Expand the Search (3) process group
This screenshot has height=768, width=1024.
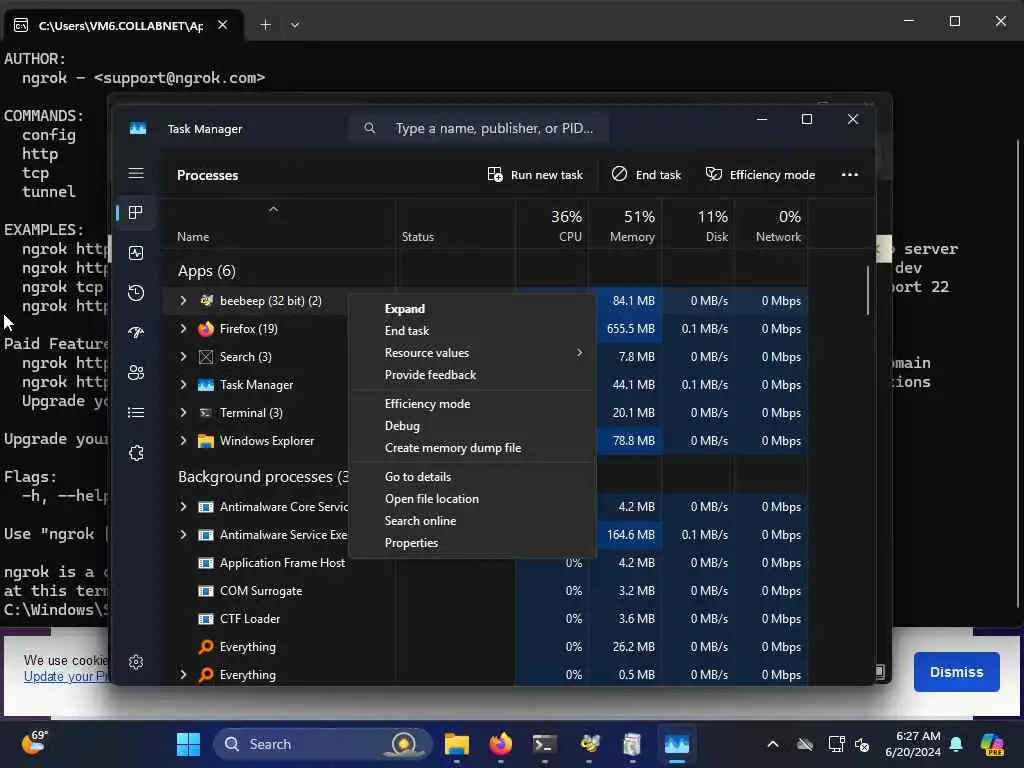pyautogui.click(x=183, y=357)
